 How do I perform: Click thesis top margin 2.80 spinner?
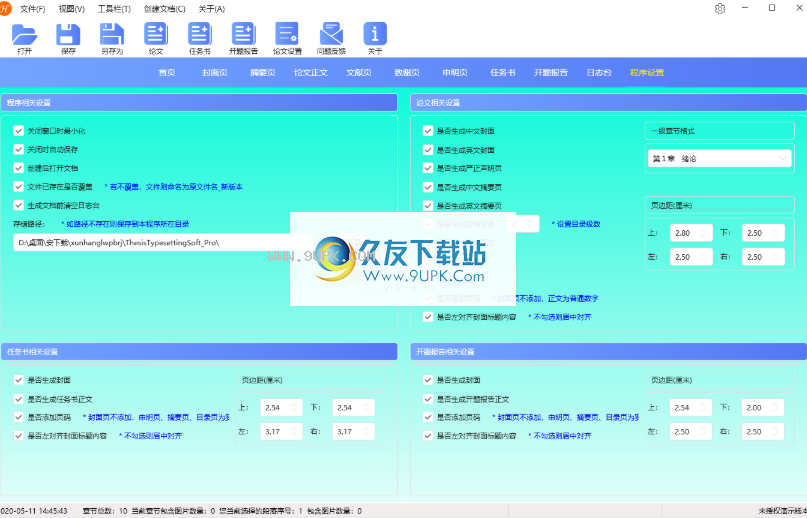click(x=691, y=233)
